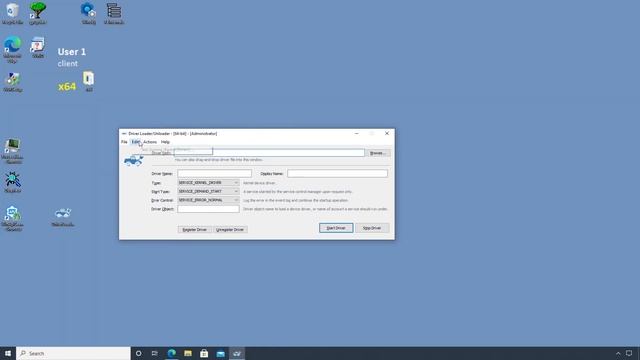The width and height of the screenshot is (640, 360).
Task: Open File Explorer from the taskbar
Action: (x=188, y=353)
